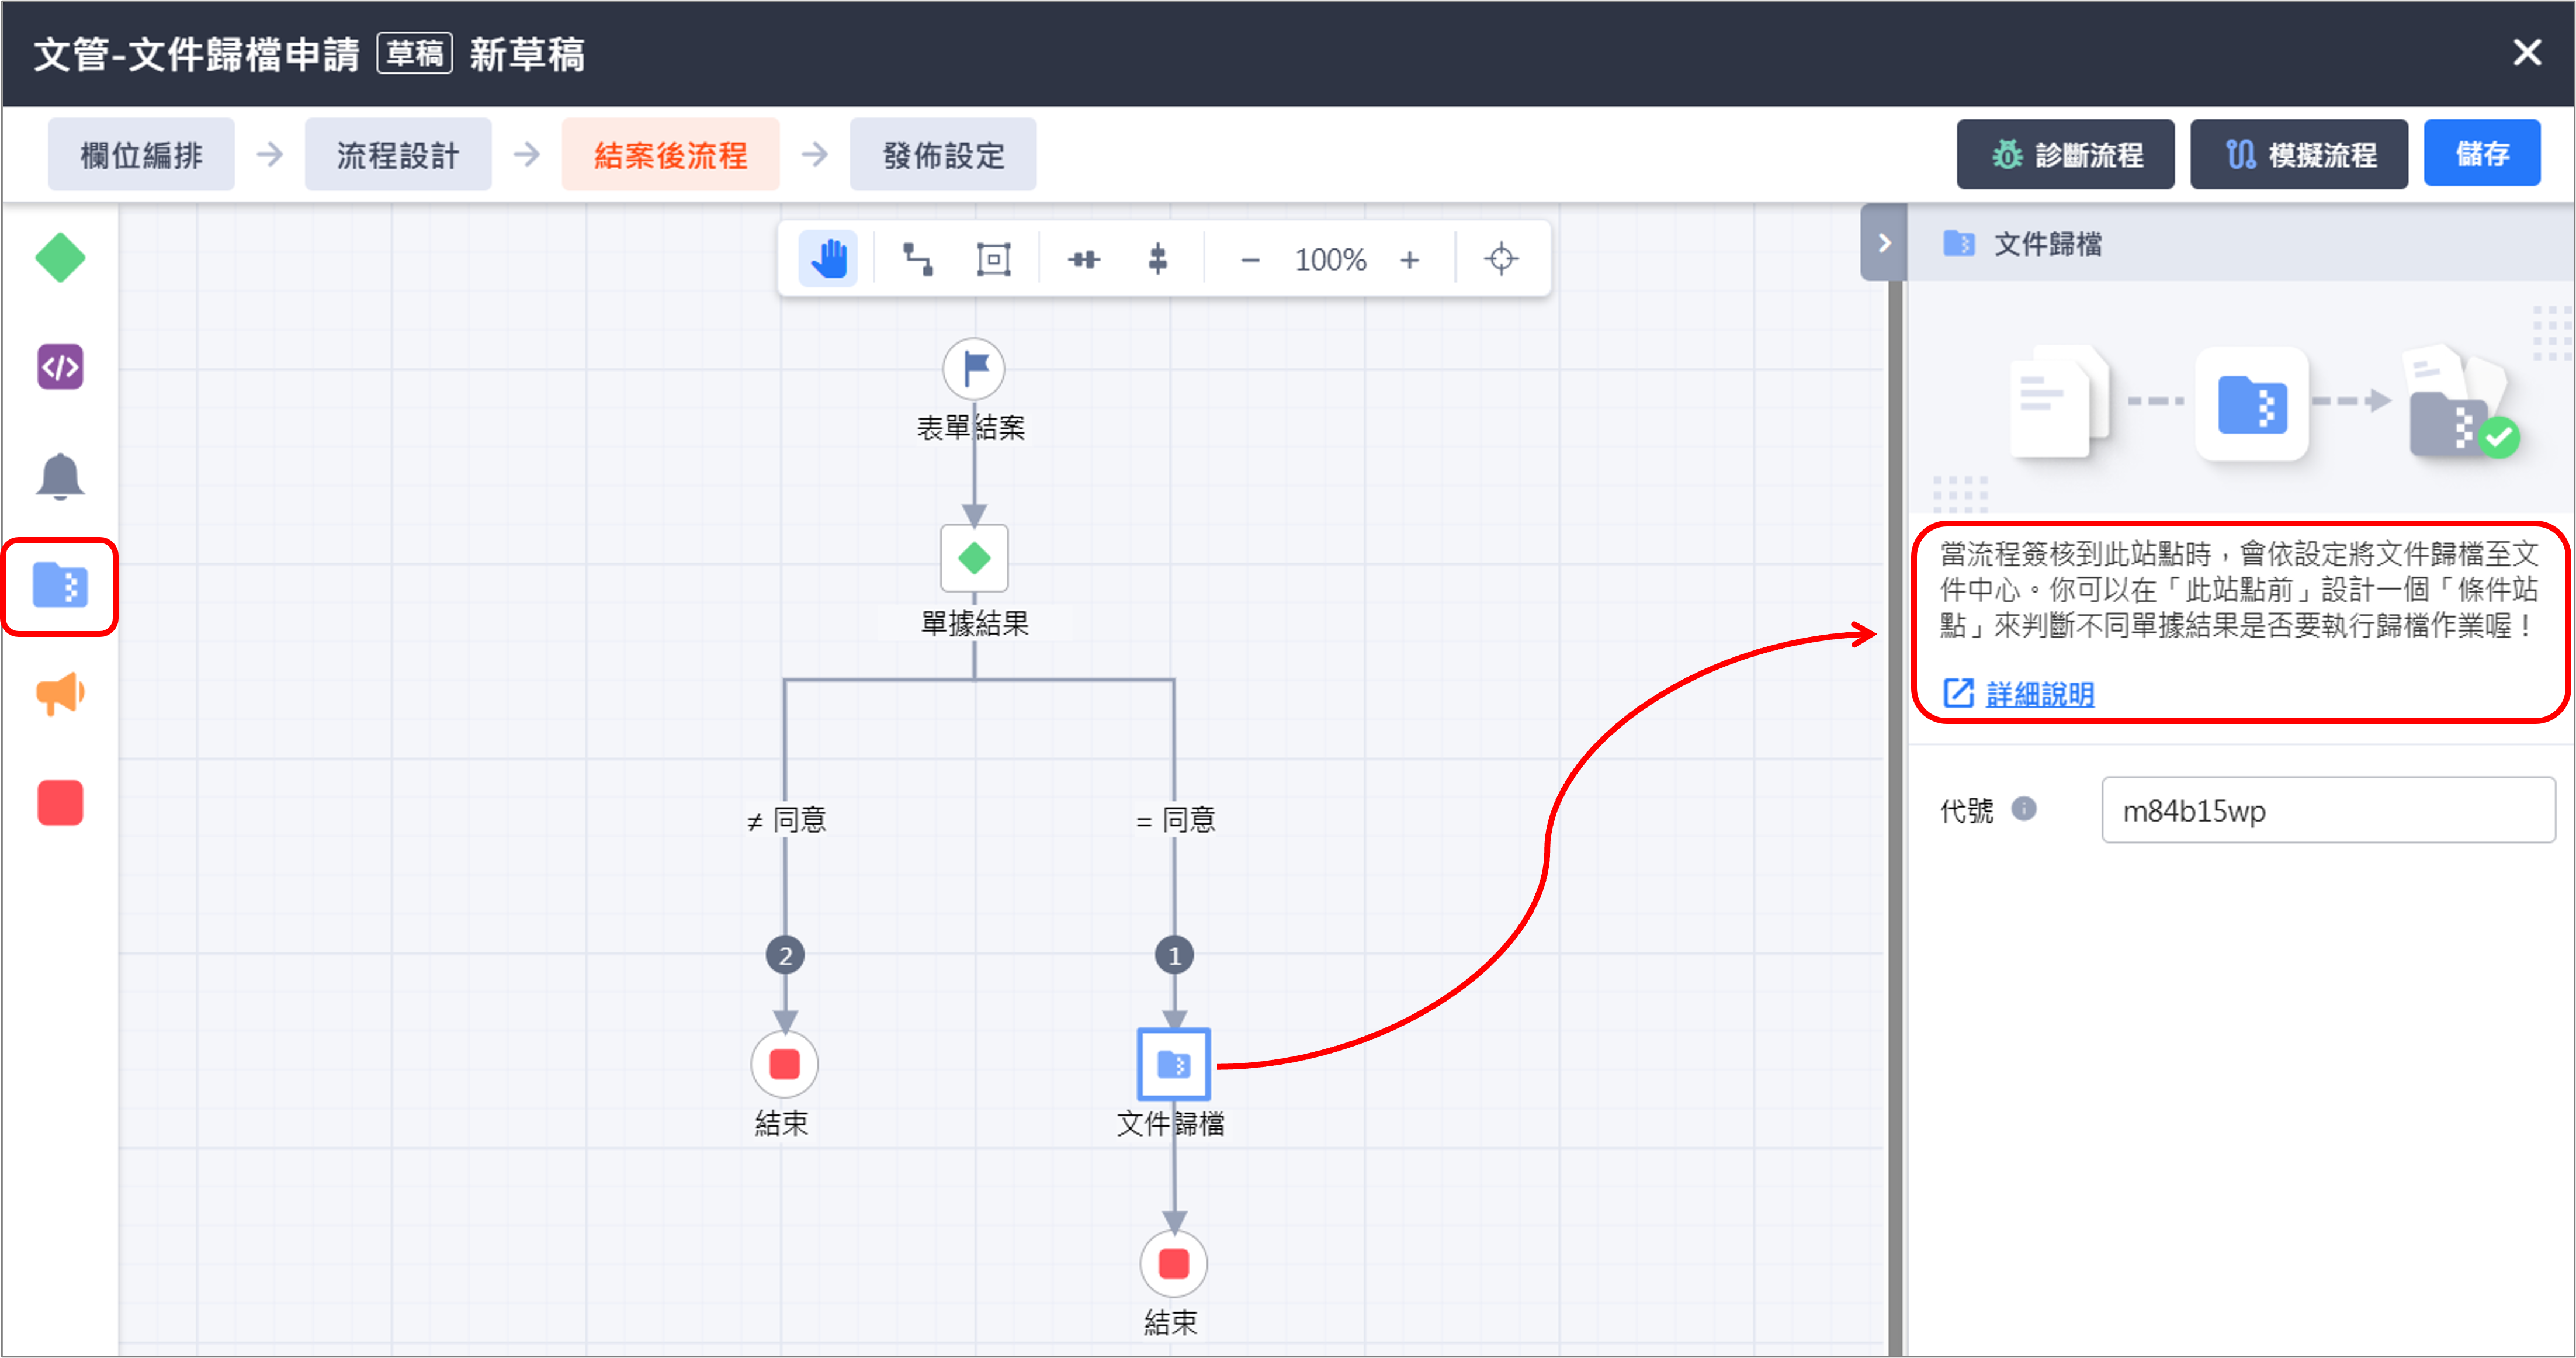The width and height of the screenshot is (2576, 1358).
Task: Select the green diamond condition node tool
Action: coord(60,258)
